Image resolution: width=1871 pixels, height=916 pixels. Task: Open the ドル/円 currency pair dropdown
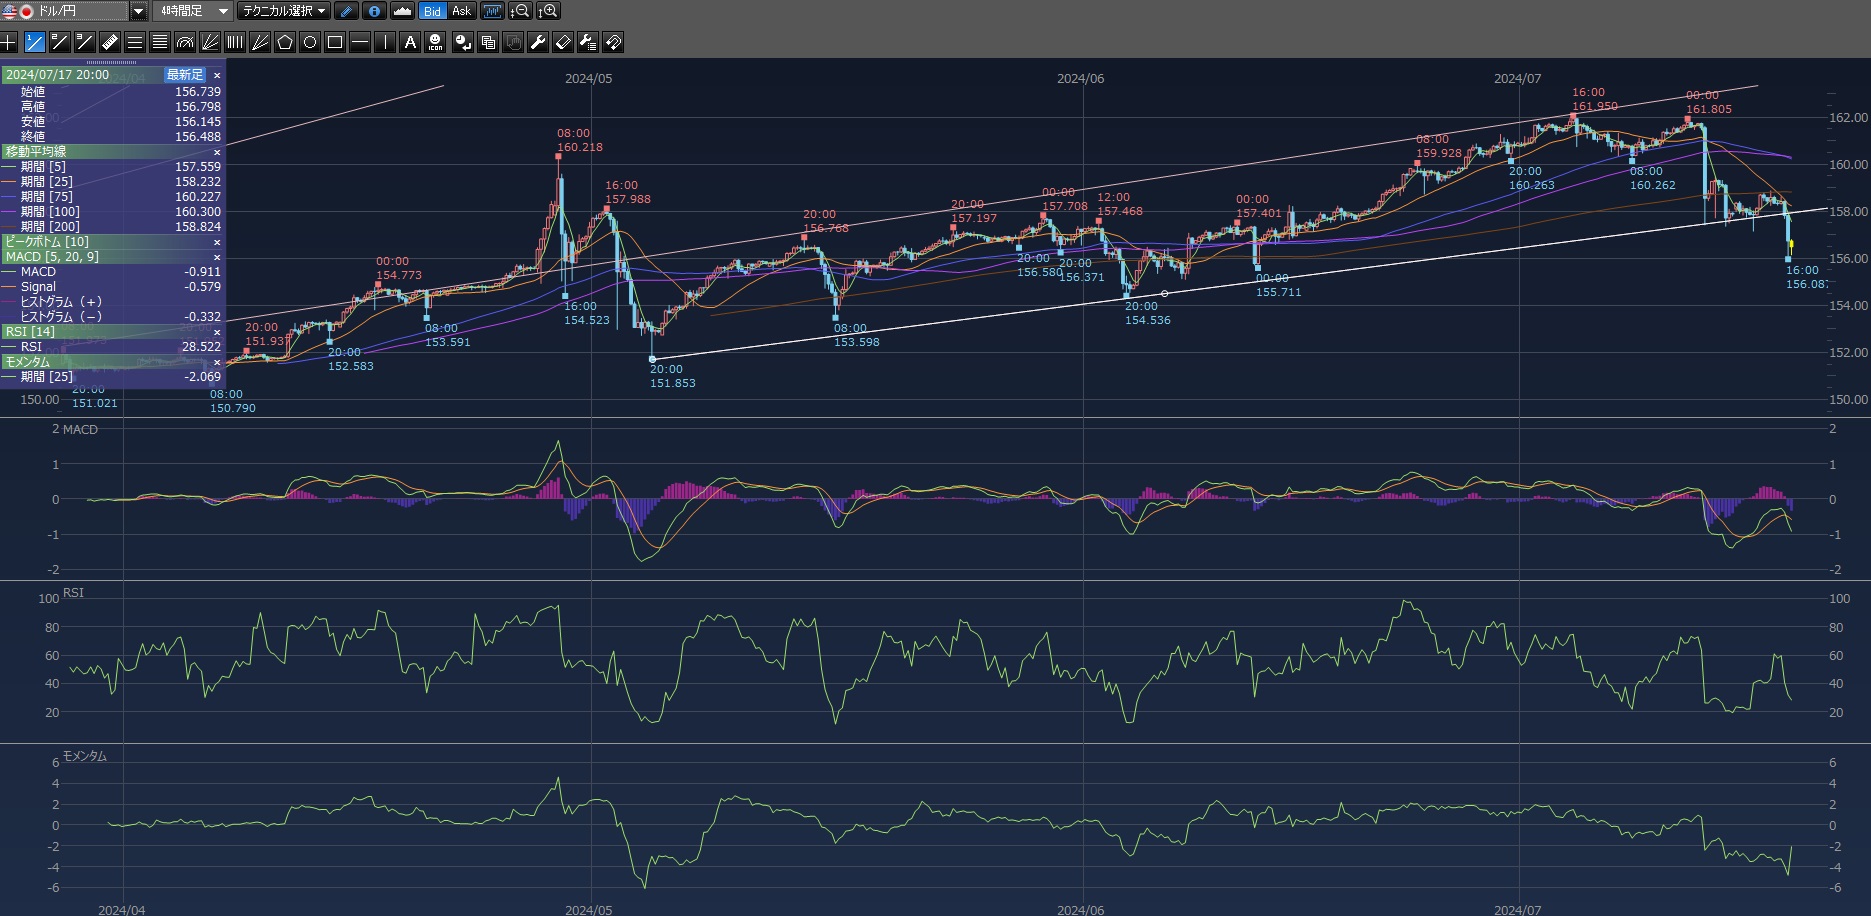pyautogui.click(x=139, y=11)
